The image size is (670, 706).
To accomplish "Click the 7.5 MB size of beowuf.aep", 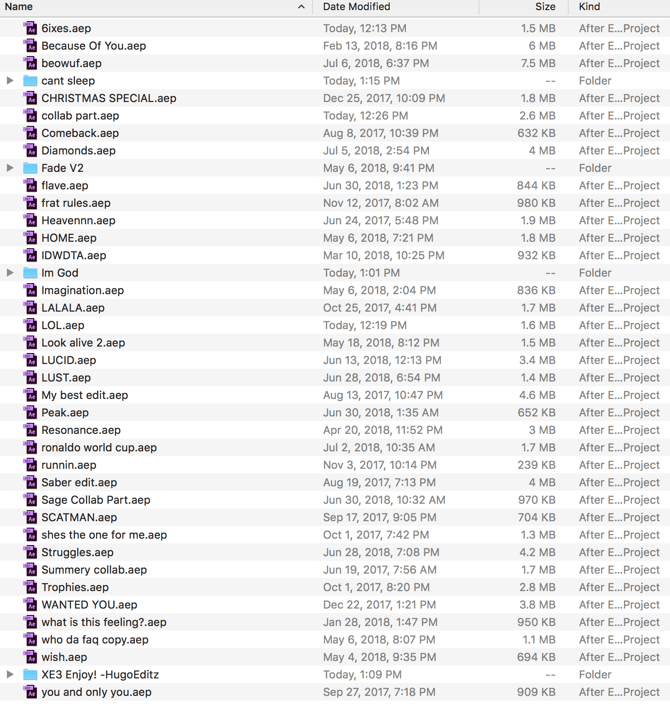I will (538, 63).
